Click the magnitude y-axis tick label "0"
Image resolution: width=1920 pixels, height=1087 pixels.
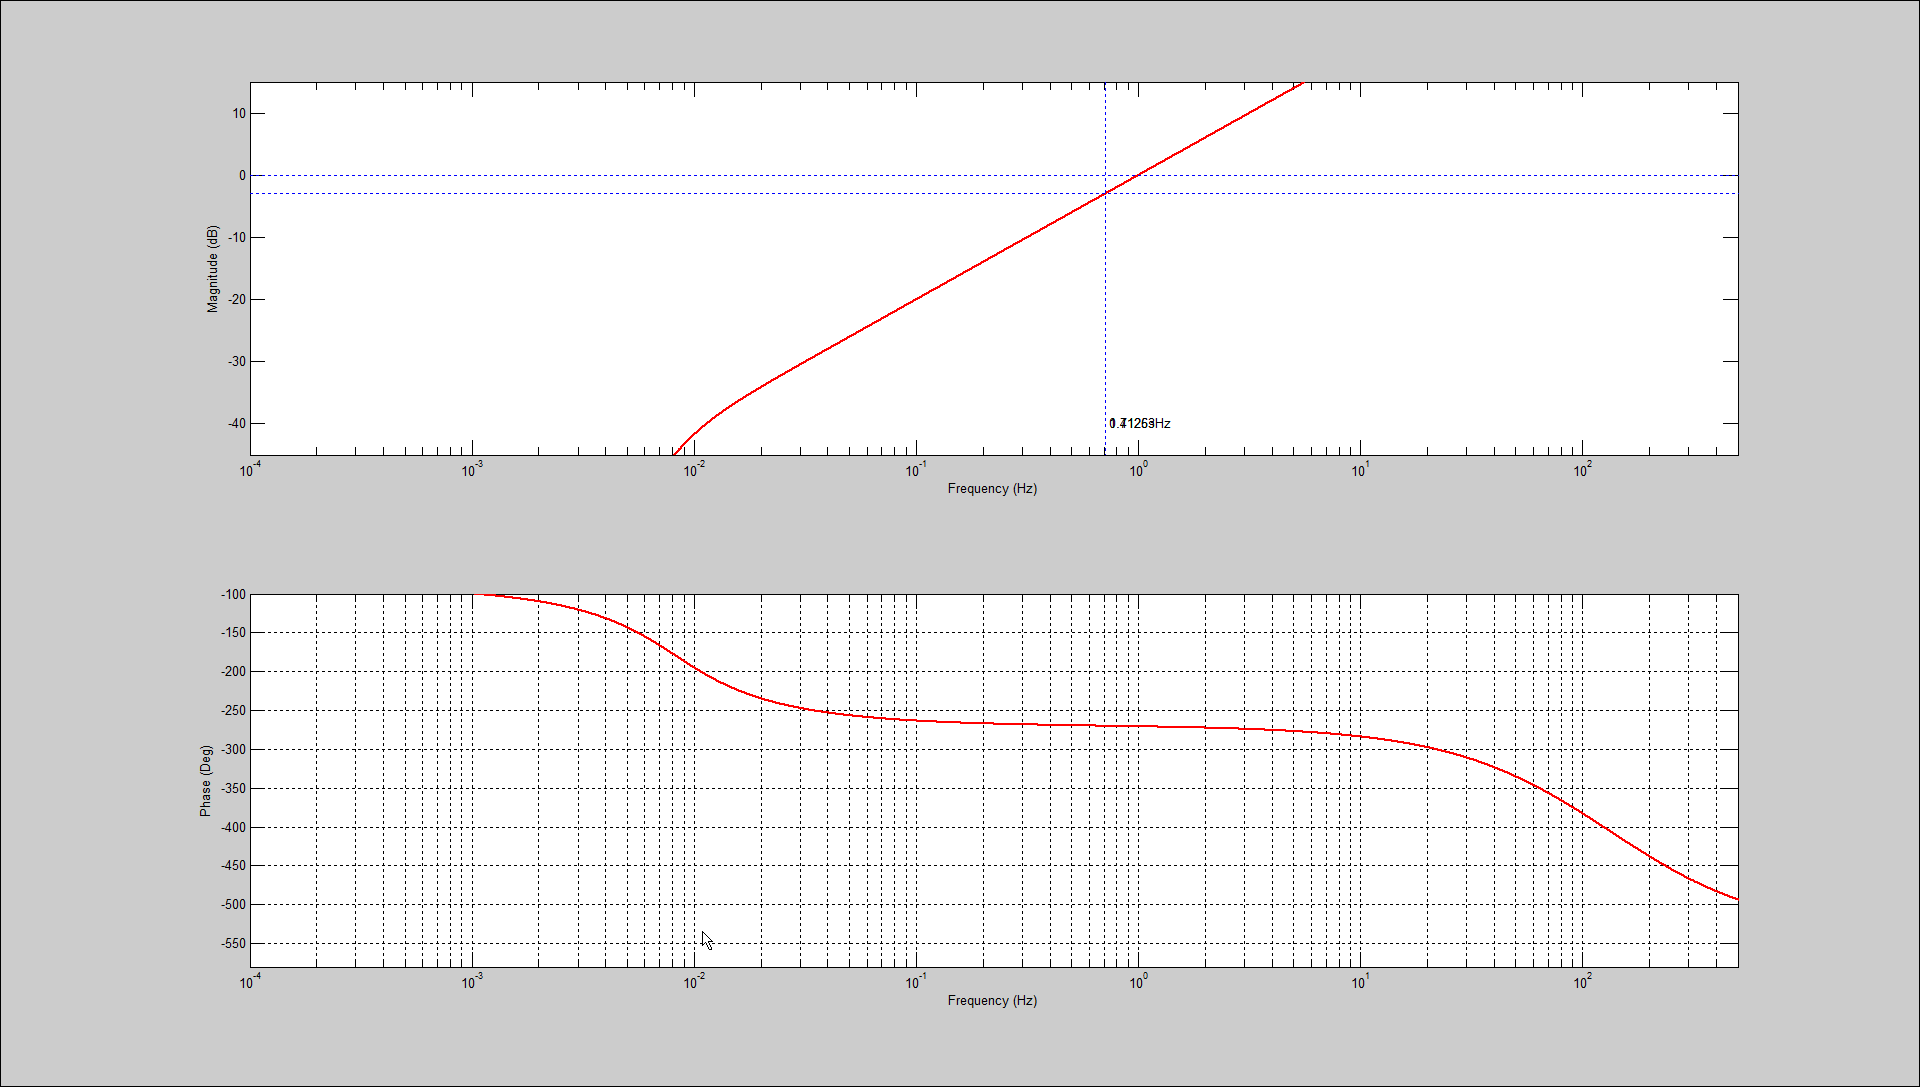(242, 176)
